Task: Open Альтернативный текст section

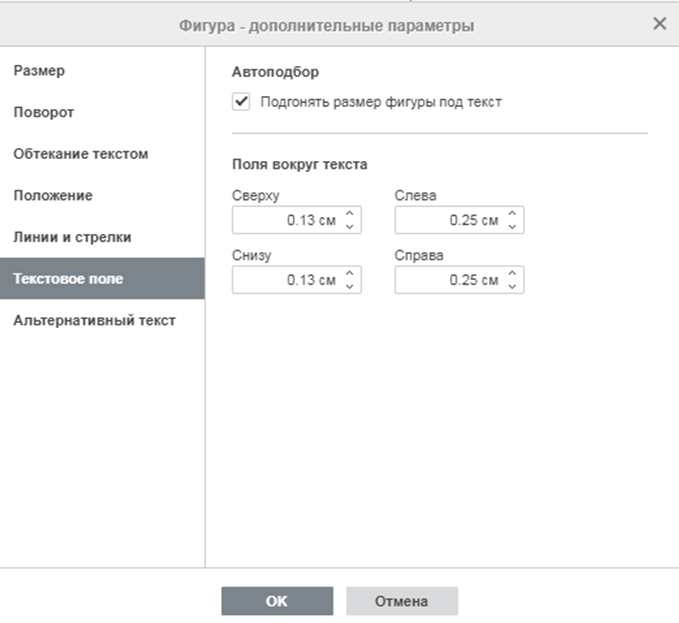Action: (102, 320)
